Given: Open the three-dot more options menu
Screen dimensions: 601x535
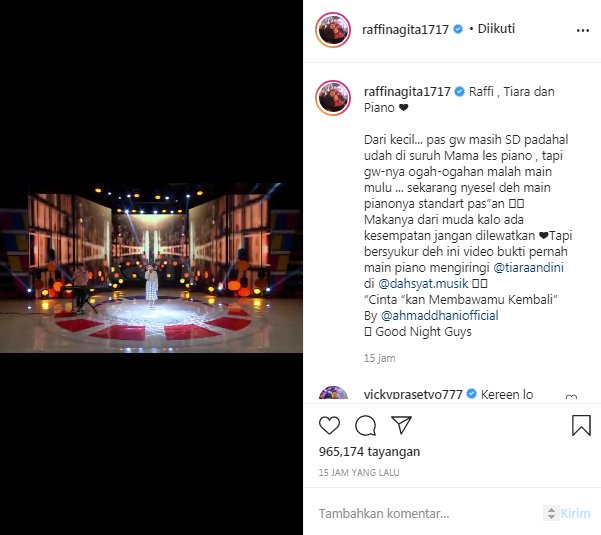Looking at the screenshot, I should [x=583, y=30].
